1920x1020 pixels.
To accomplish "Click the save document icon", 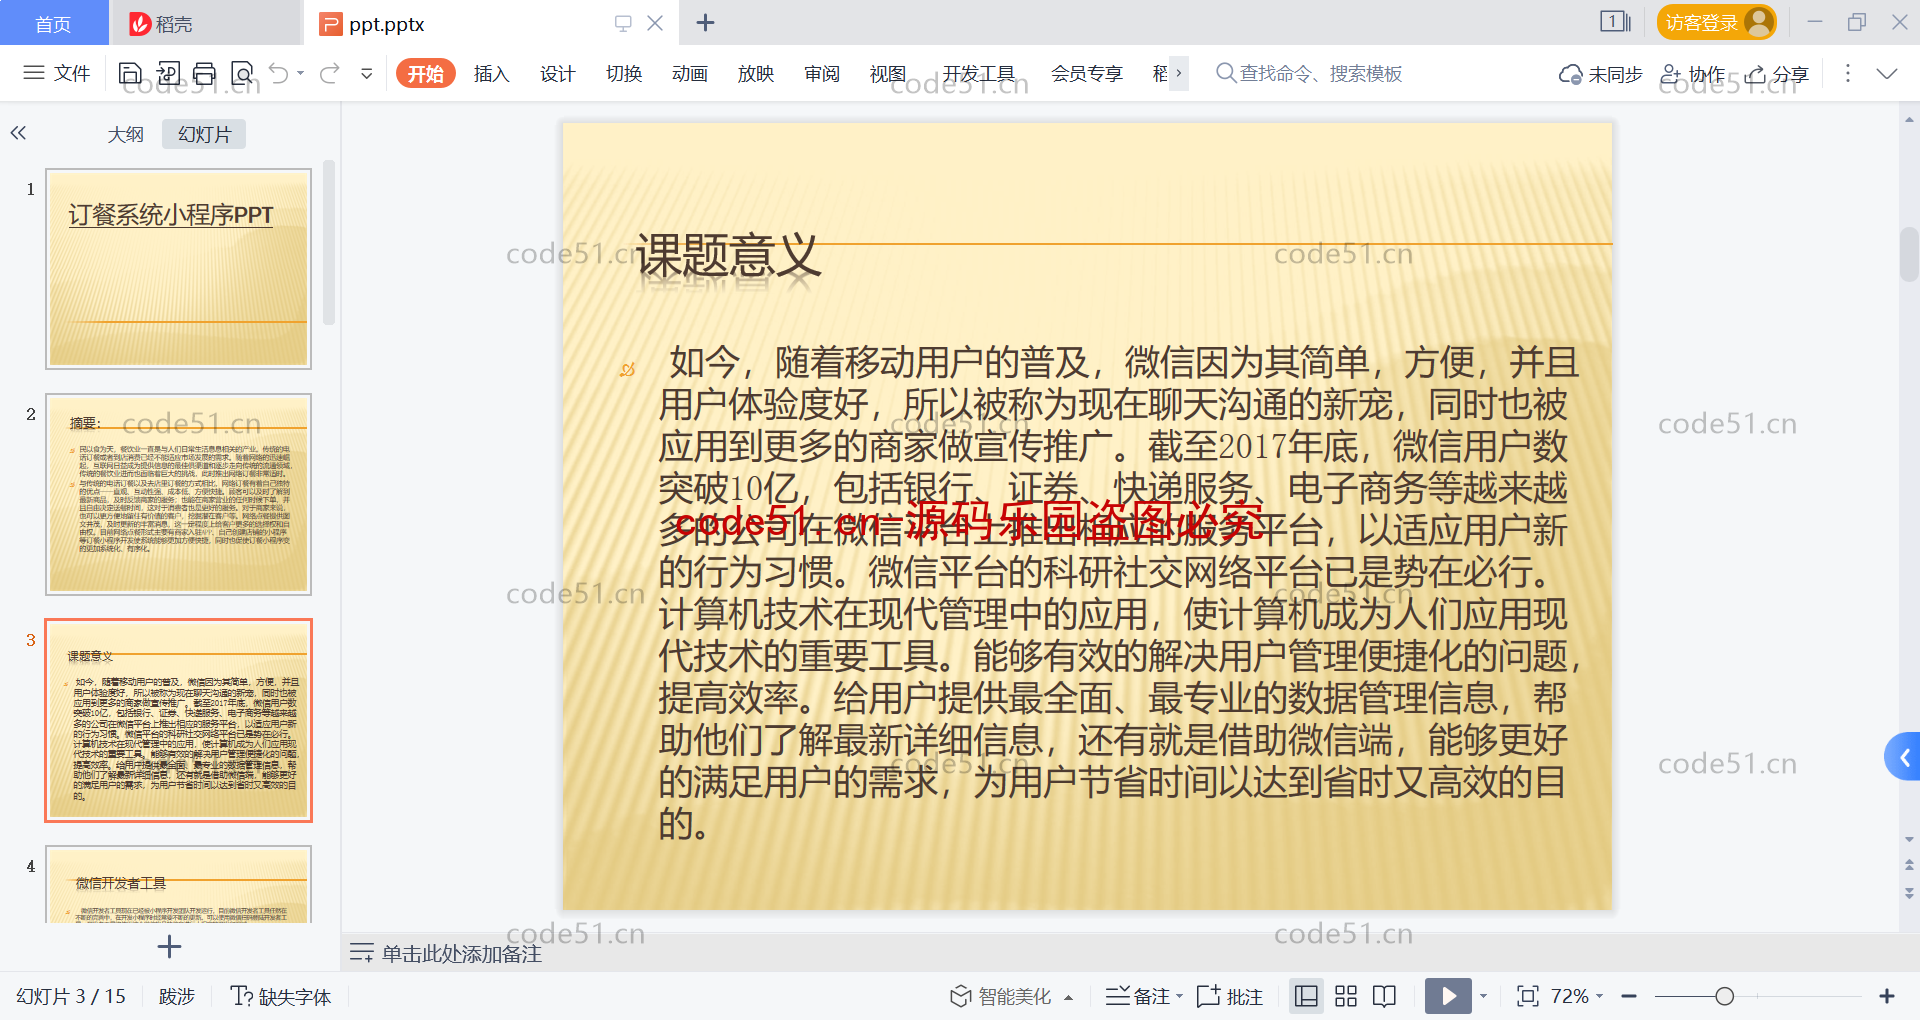I will click(130, 73).
